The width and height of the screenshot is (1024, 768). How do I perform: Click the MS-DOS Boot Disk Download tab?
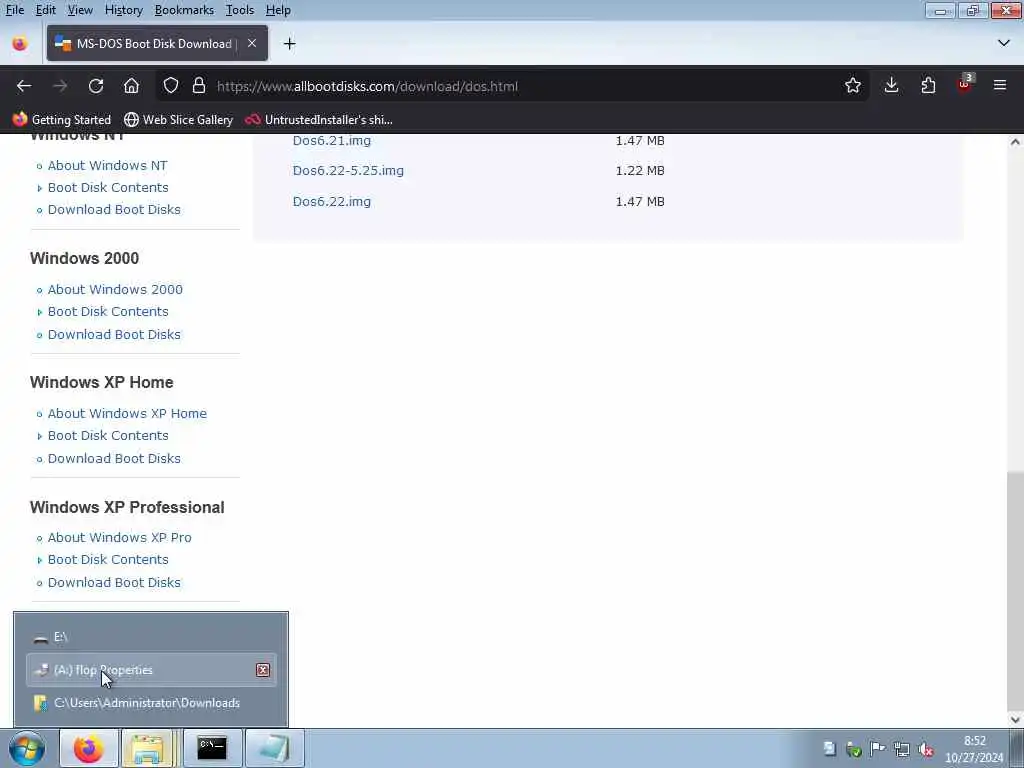pyautogui.click(x=157, y=43)
